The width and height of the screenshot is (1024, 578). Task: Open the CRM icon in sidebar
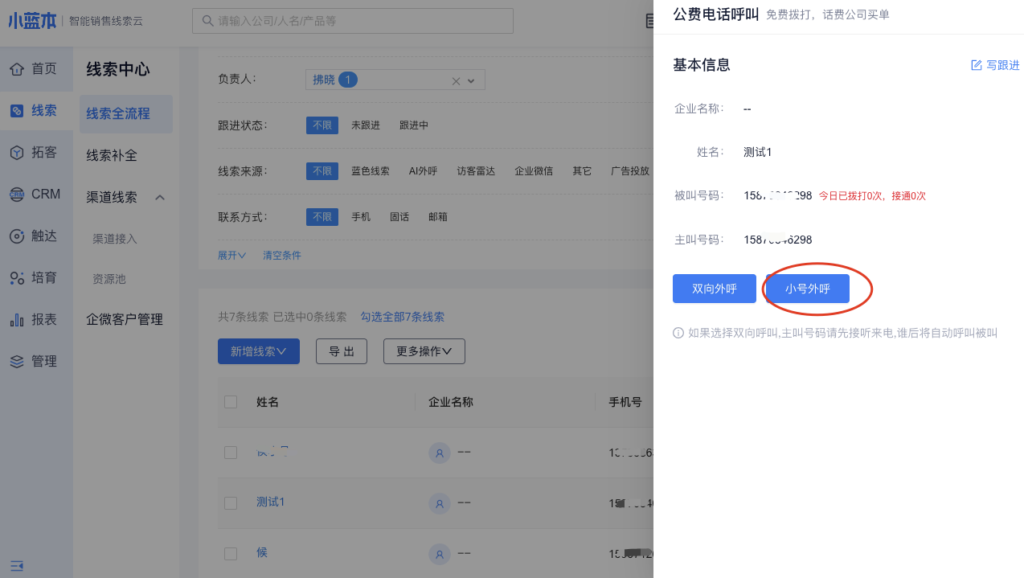(x=17, y=194)
